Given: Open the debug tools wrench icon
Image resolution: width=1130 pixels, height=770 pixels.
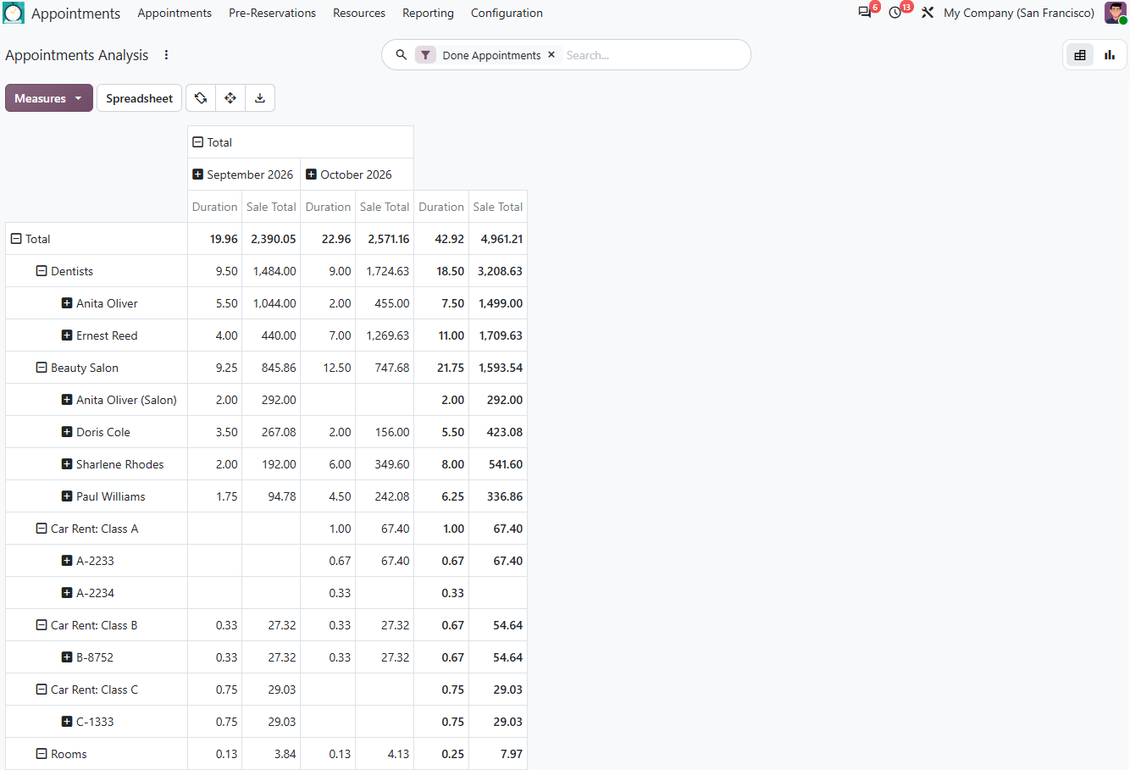Looking at the screenshot, I should (927, 12).
